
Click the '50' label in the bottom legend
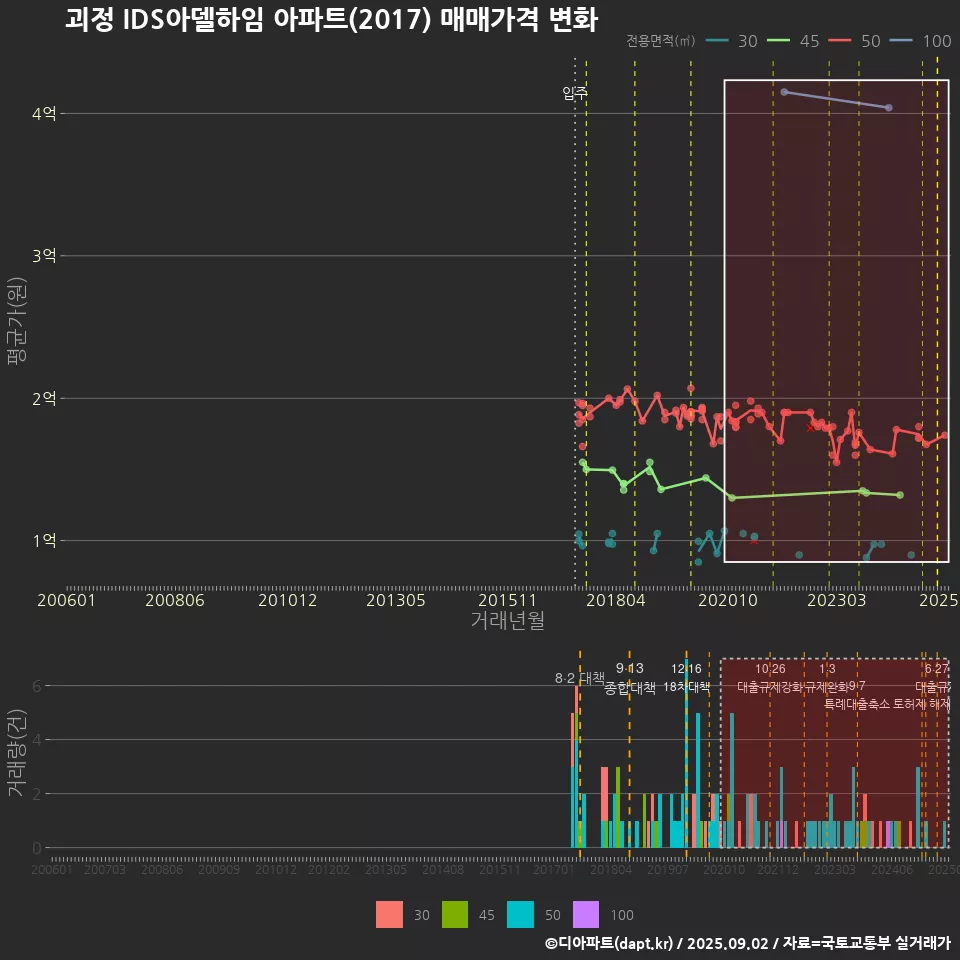pyautogui.click(x=553, y=915)
